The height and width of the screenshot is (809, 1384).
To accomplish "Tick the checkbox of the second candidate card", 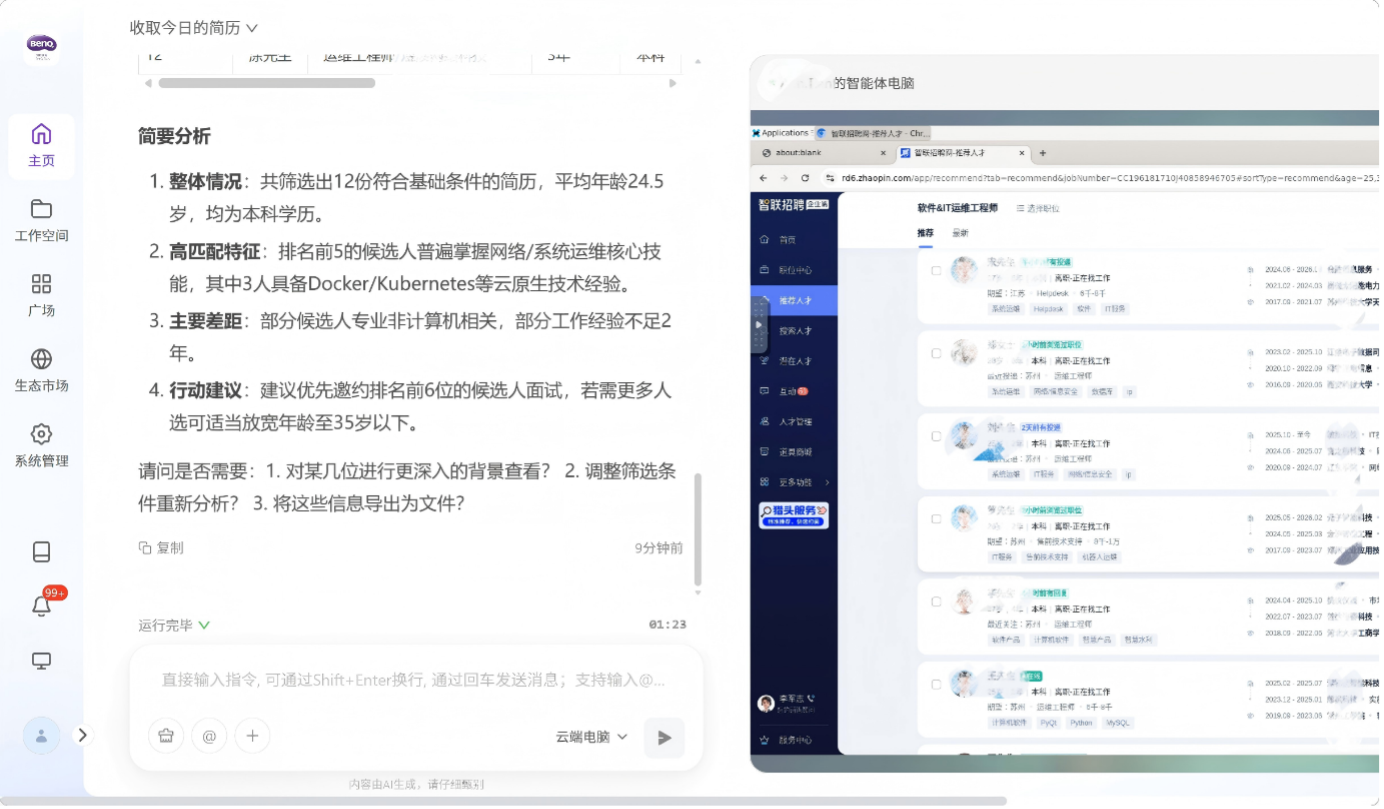I will [x=936, y=353].
